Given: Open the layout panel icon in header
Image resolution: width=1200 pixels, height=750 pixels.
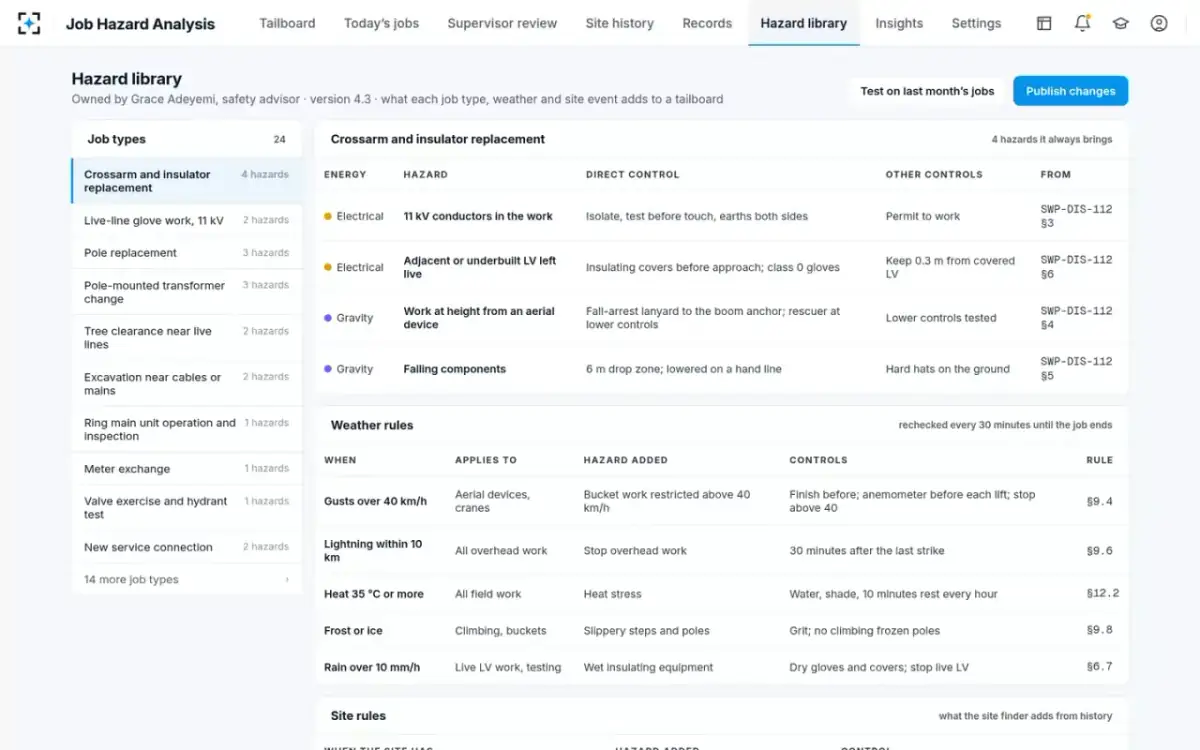Looking at the screenshot, I should coord(1044,23).
